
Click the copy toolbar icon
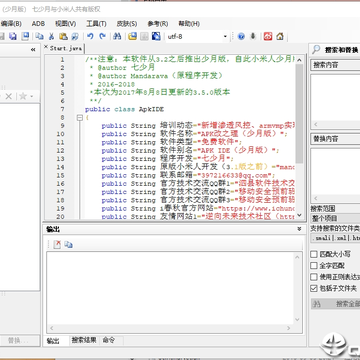click(x=40, y=36)
